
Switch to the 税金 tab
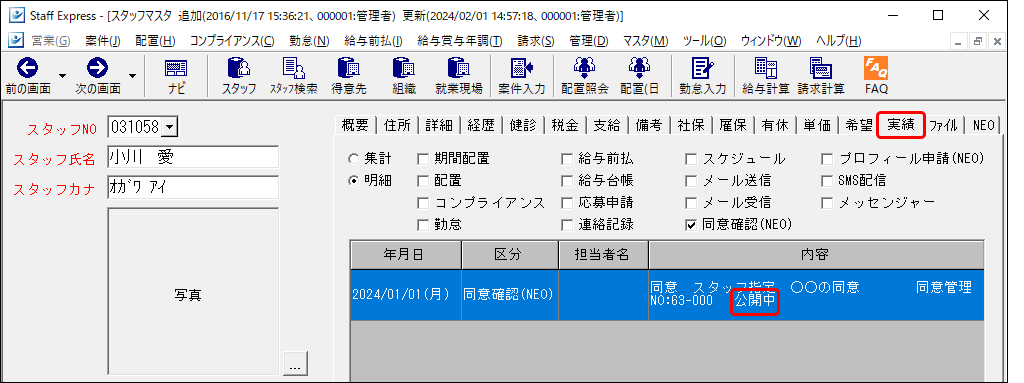tap(565, 125)
